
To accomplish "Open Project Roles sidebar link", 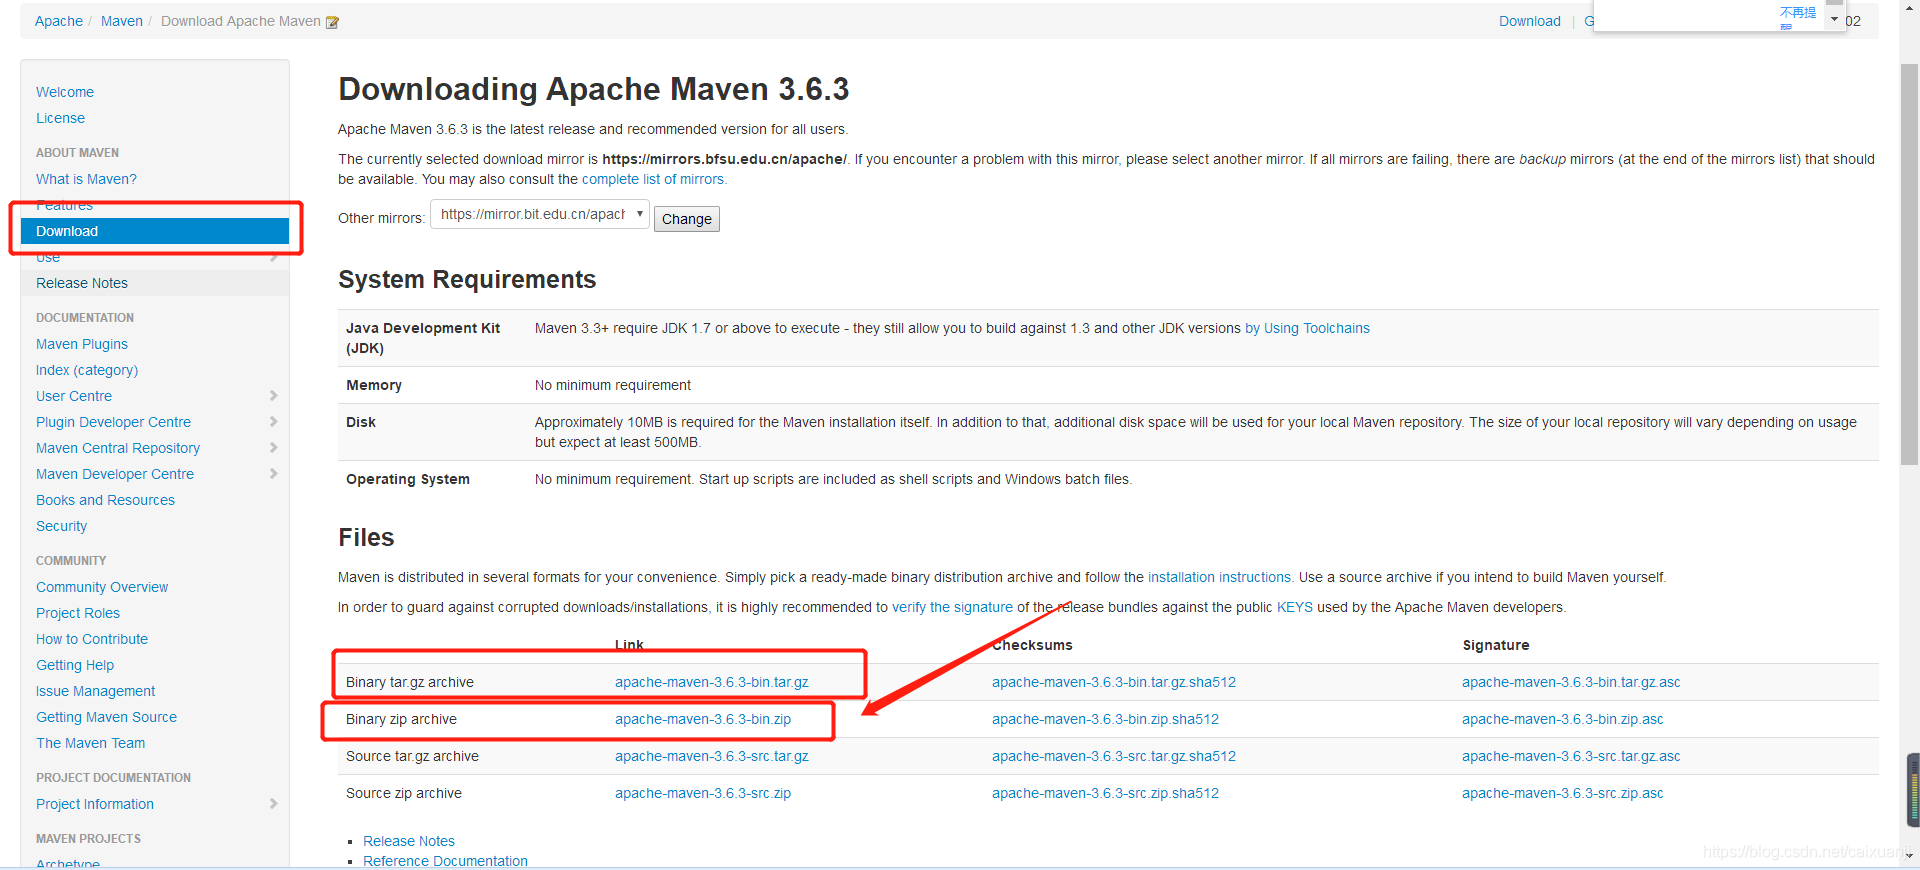I will coord(78,613).
